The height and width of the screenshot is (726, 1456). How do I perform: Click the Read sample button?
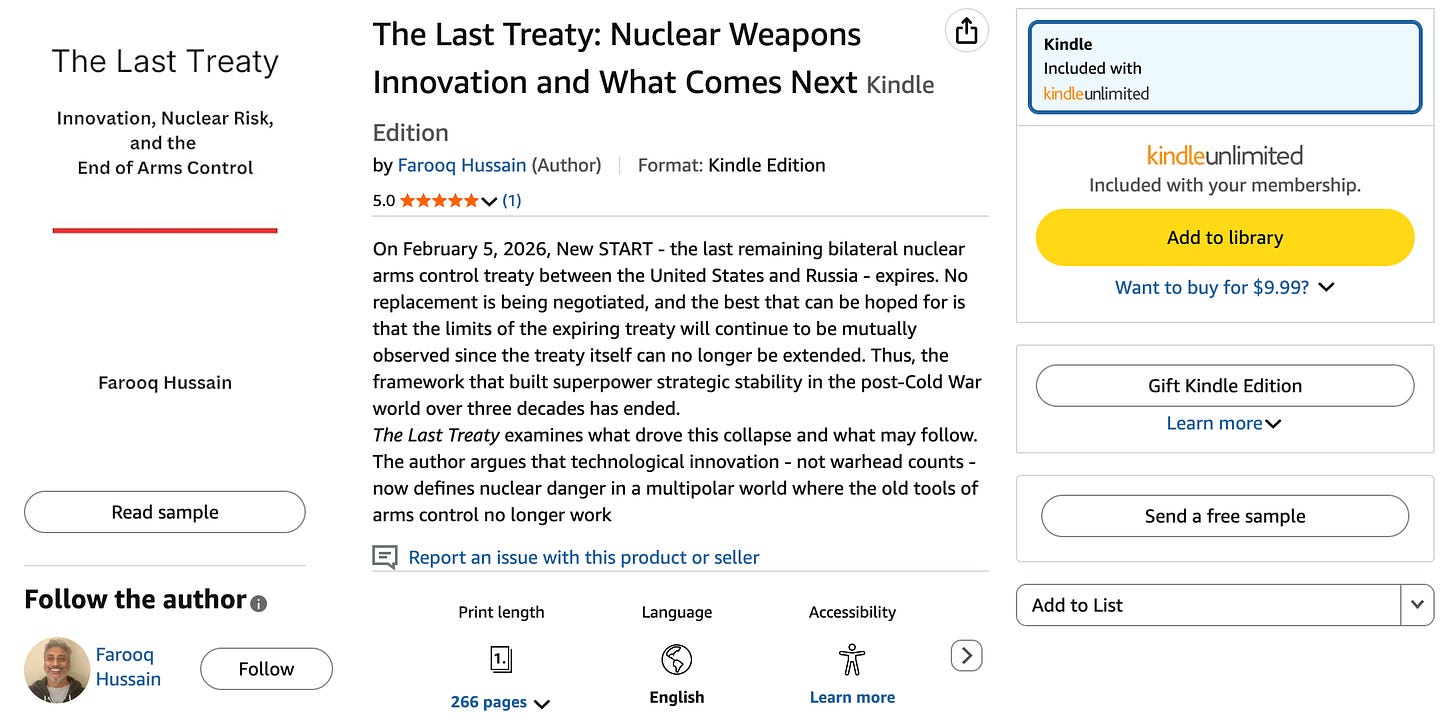click(x=165, y=512)
